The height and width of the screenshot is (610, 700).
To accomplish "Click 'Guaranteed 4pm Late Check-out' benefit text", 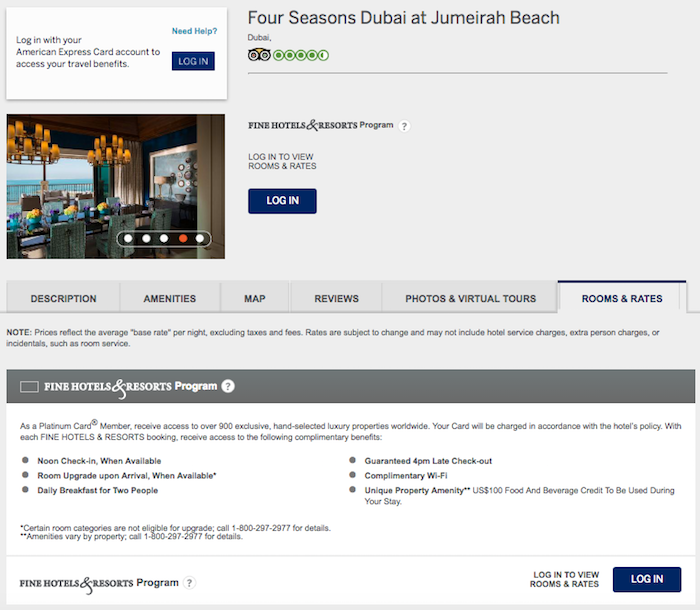I will click(x=428, y=461).
